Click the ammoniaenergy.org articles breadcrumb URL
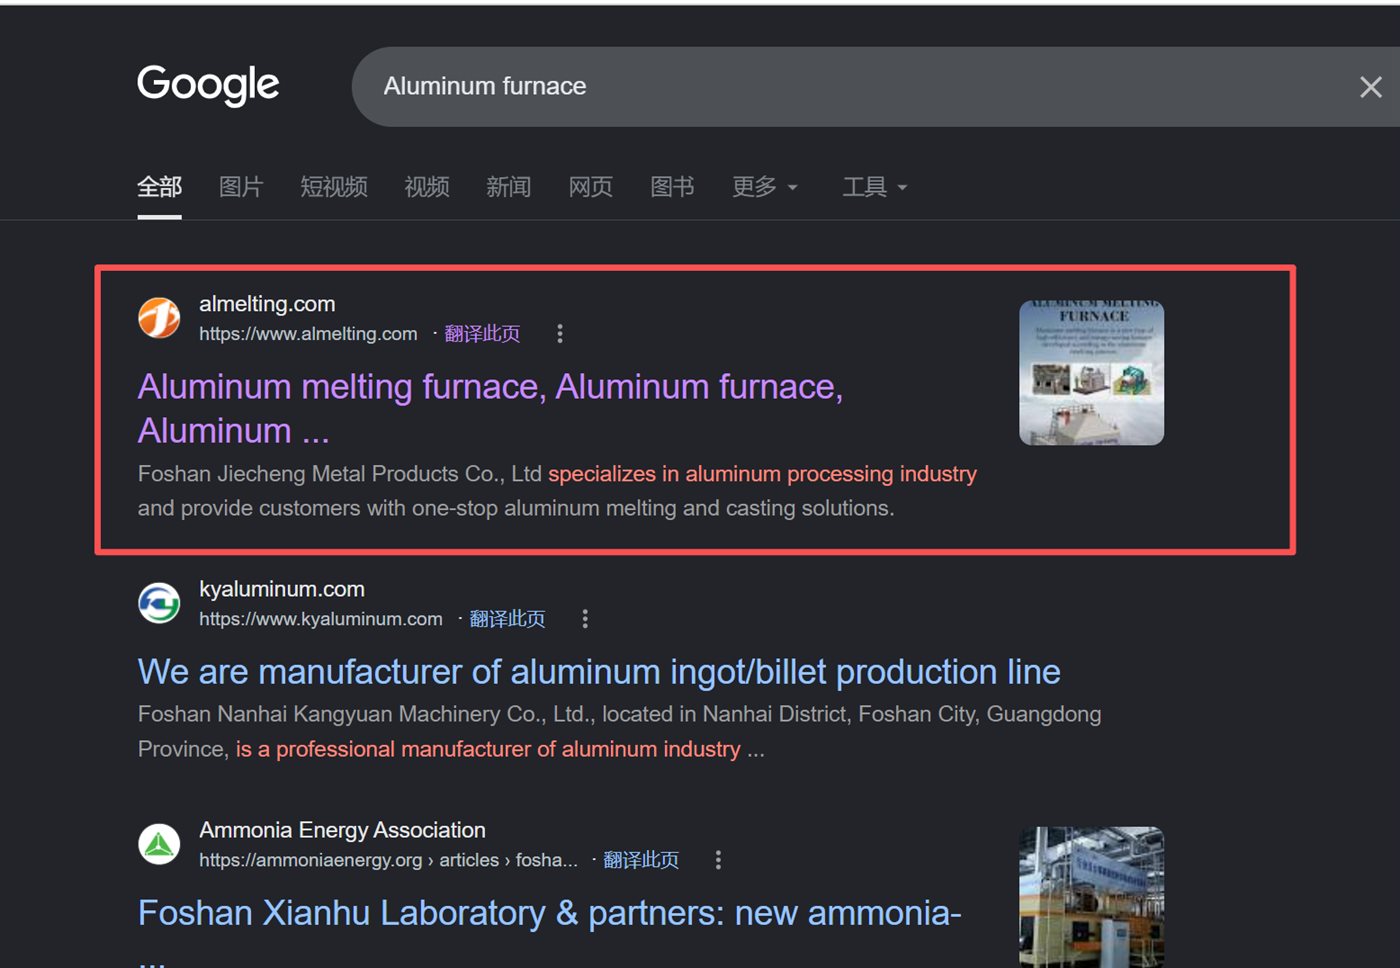The width and height of the screenshot is (1400, 968). coord(388,860)
